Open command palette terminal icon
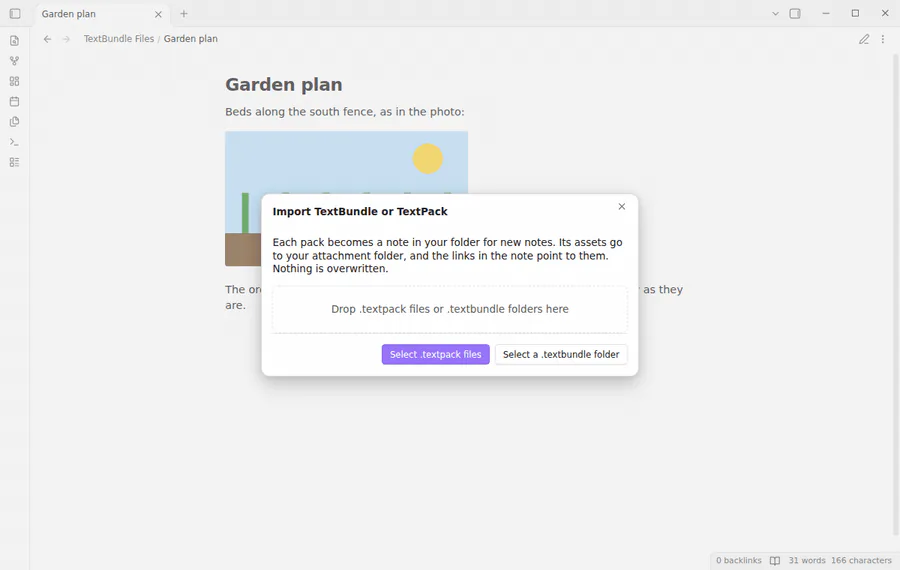 coord(14,142)
